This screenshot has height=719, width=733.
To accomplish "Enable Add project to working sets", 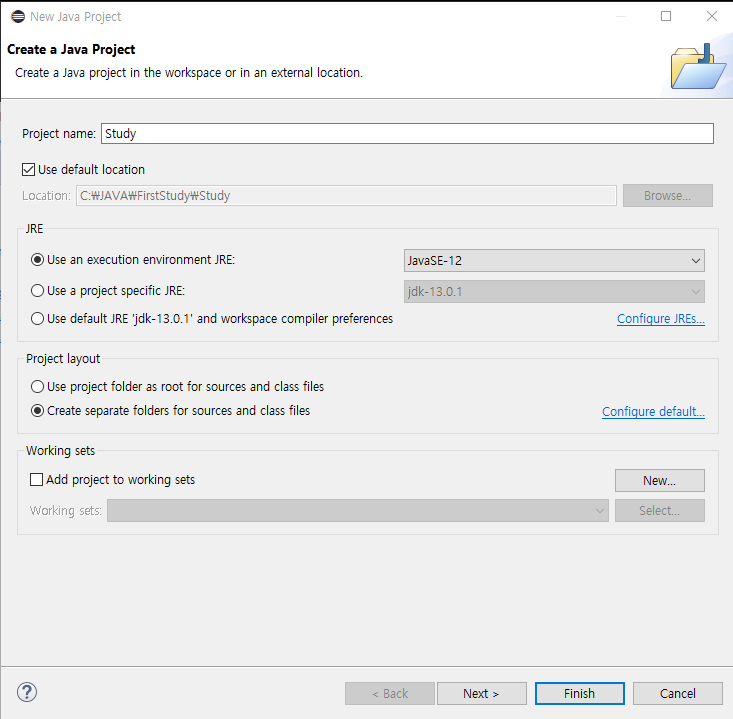I will click(x=36, y=480).
